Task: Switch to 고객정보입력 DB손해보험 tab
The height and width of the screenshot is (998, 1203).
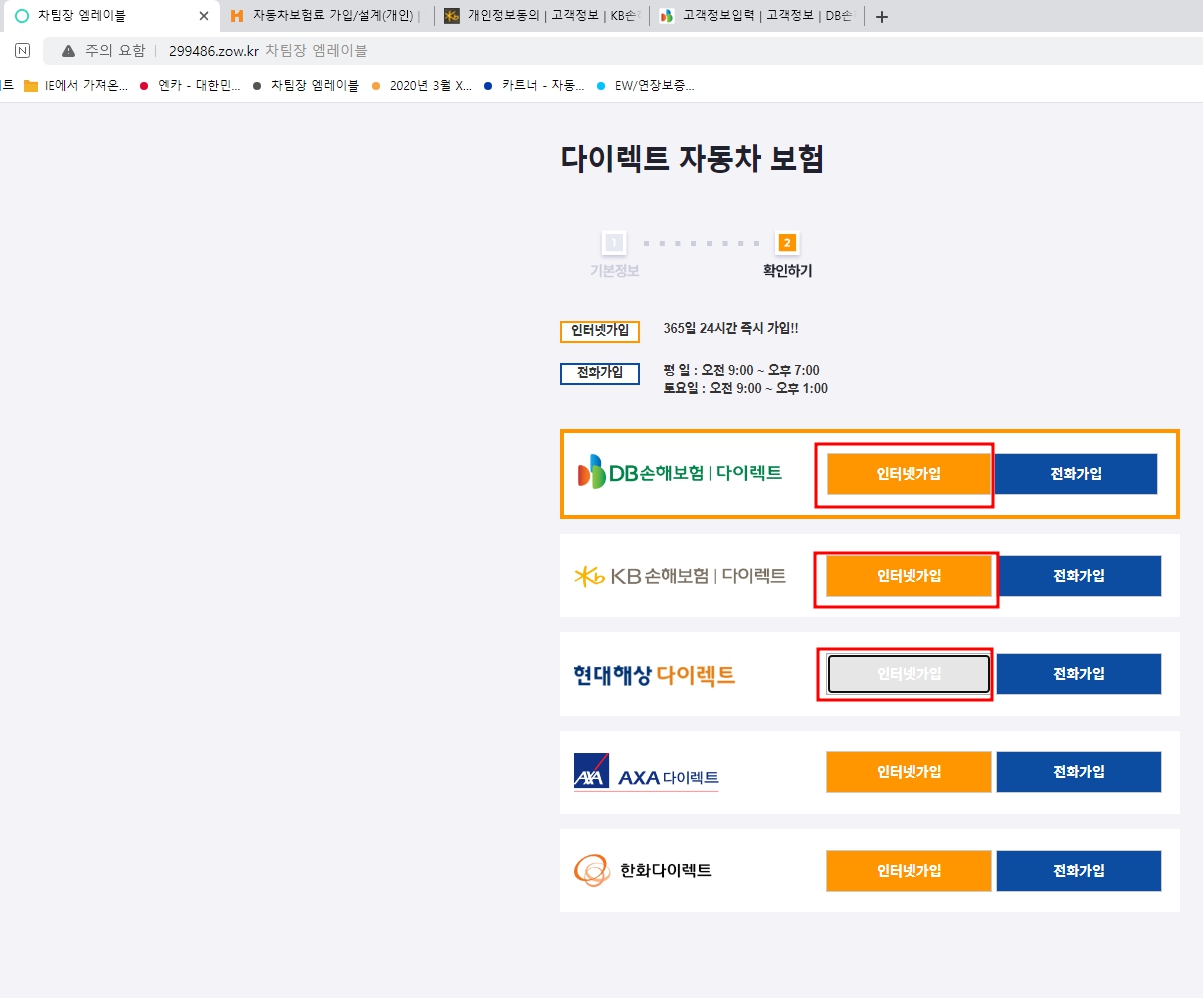Action: 755,16
